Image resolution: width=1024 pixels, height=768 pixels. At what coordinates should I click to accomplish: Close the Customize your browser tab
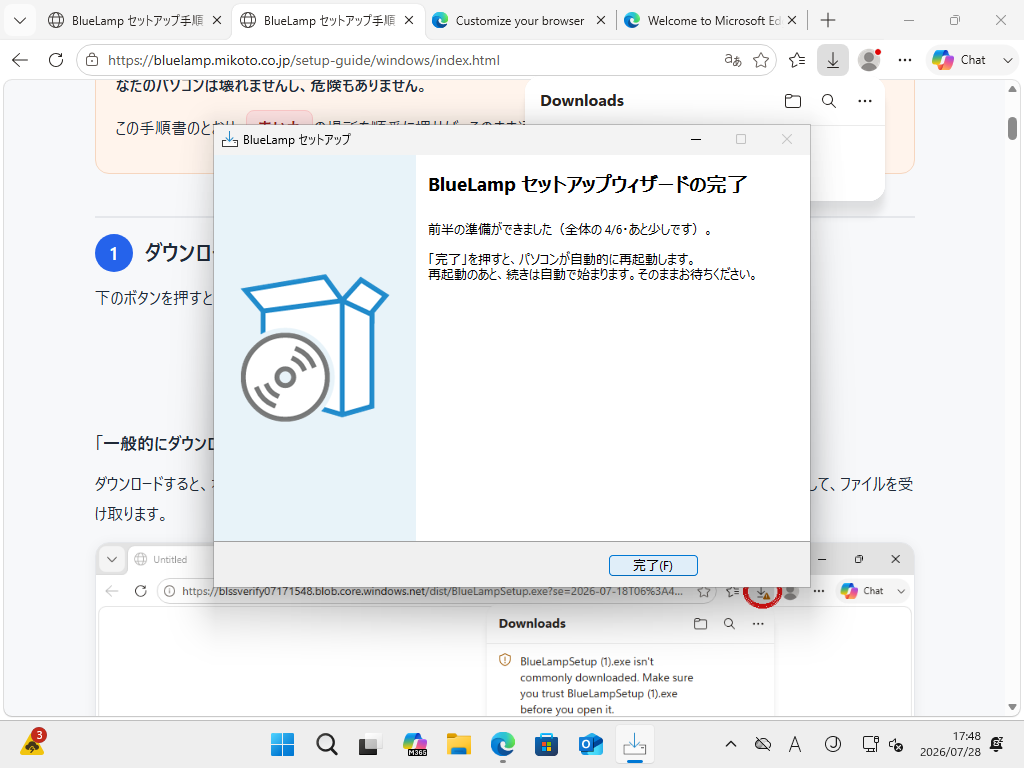click(x=601, y=20)
